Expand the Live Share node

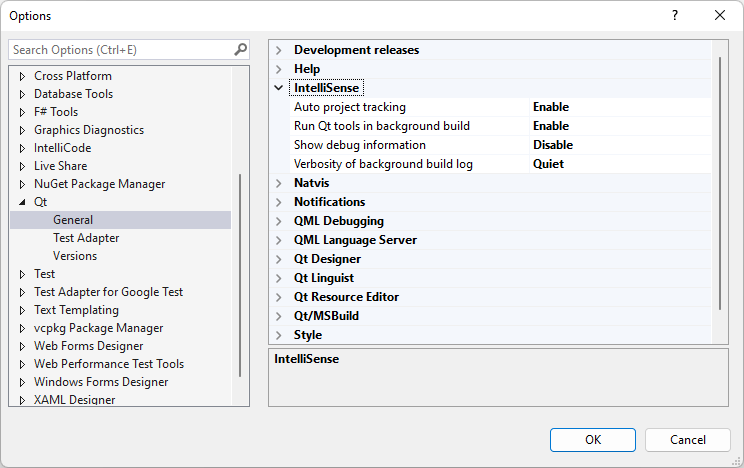(x=22, y=166)
